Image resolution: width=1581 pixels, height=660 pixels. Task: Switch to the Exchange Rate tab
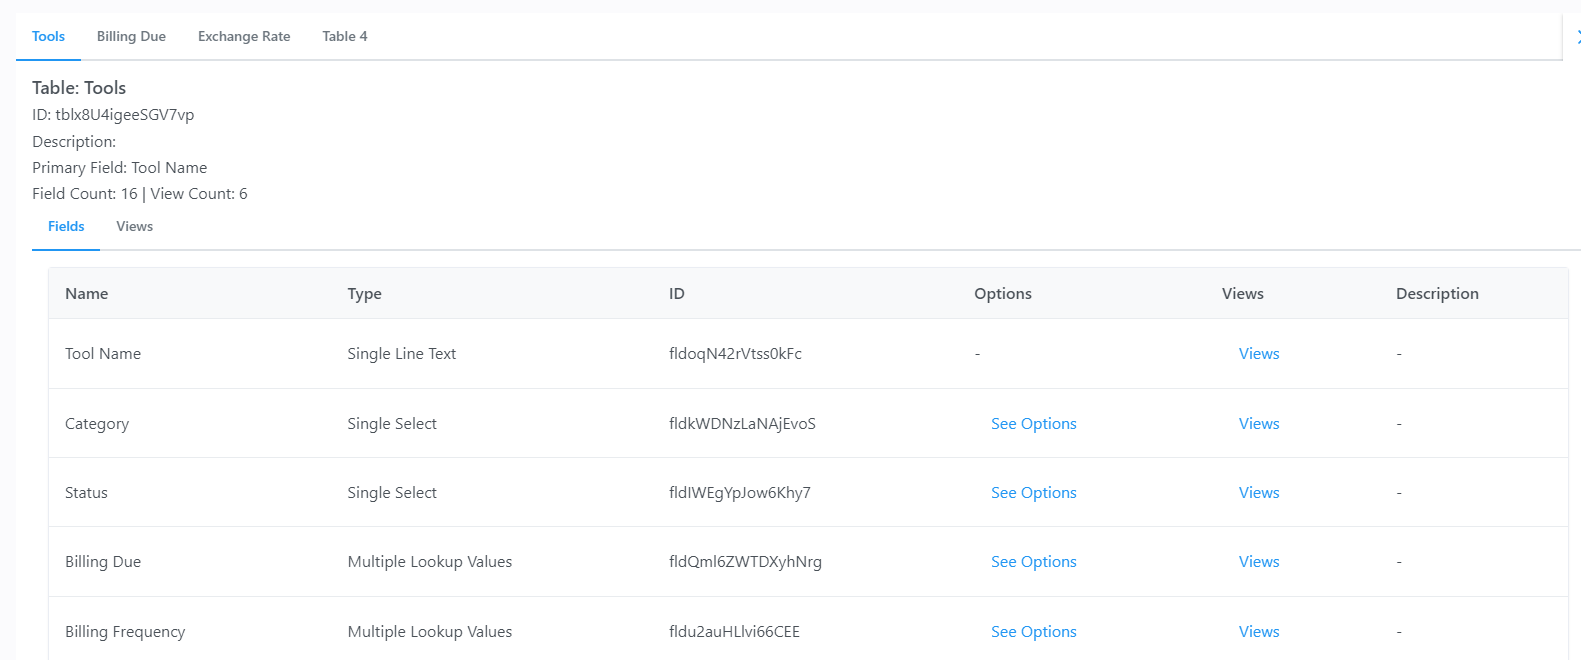(244, 37)
